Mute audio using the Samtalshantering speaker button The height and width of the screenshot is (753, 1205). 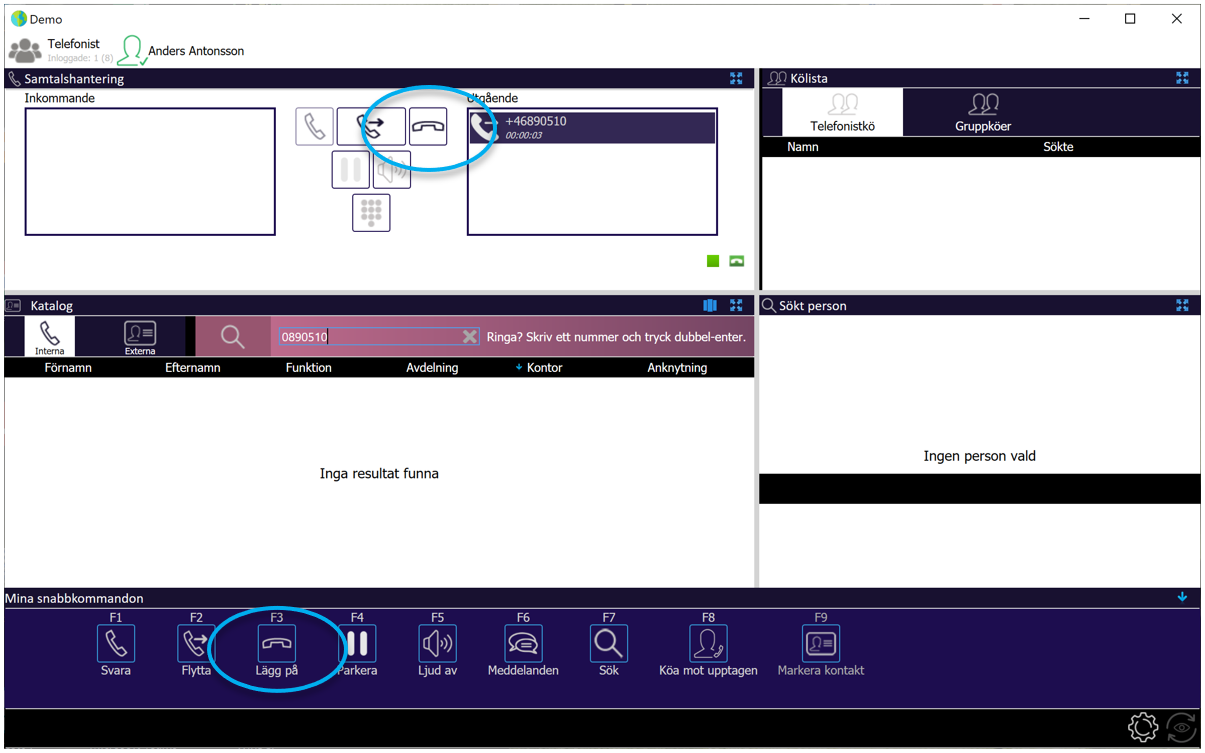click(392, 170)
